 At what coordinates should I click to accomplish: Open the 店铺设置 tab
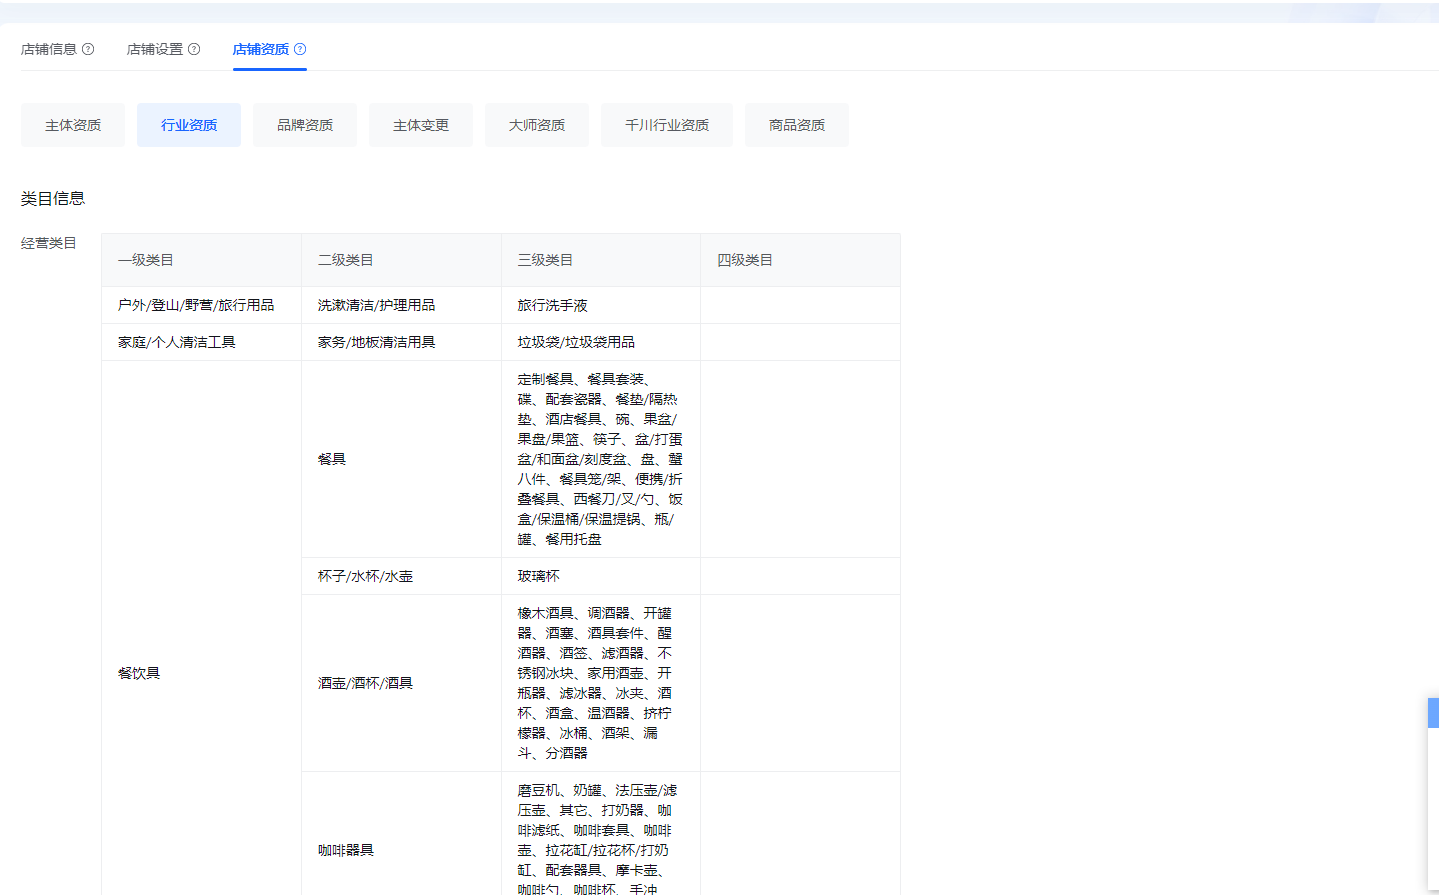click(155, 49)
